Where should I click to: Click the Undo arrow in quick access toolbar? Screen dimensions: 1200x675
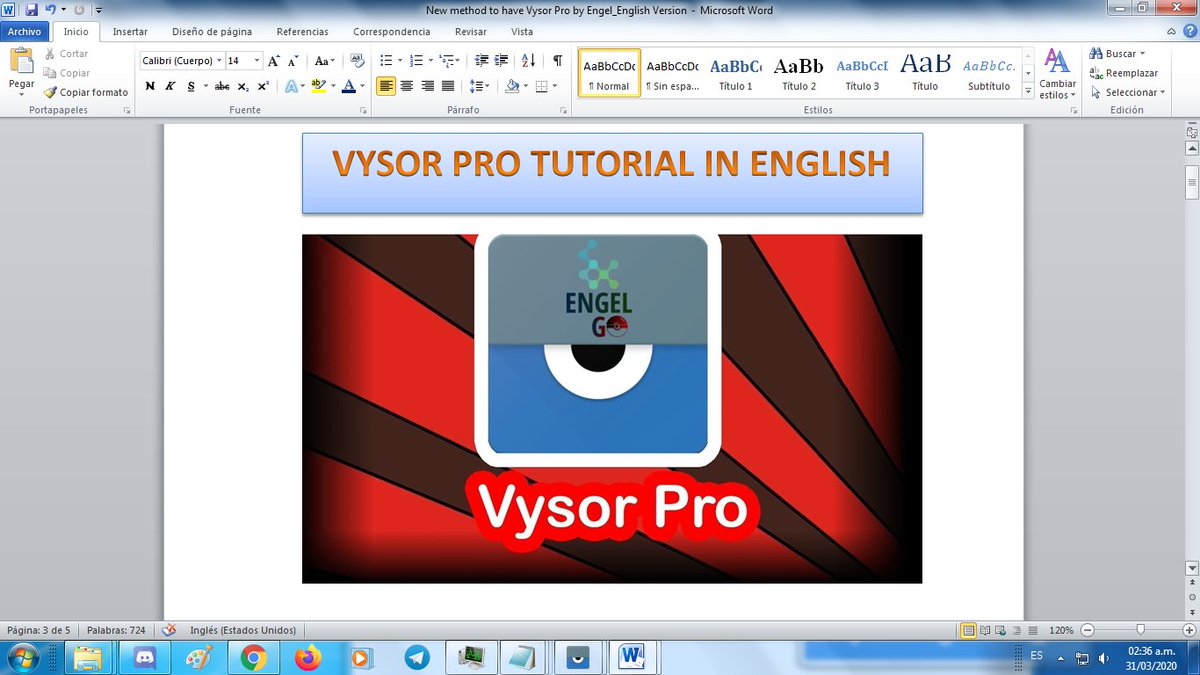50,10
